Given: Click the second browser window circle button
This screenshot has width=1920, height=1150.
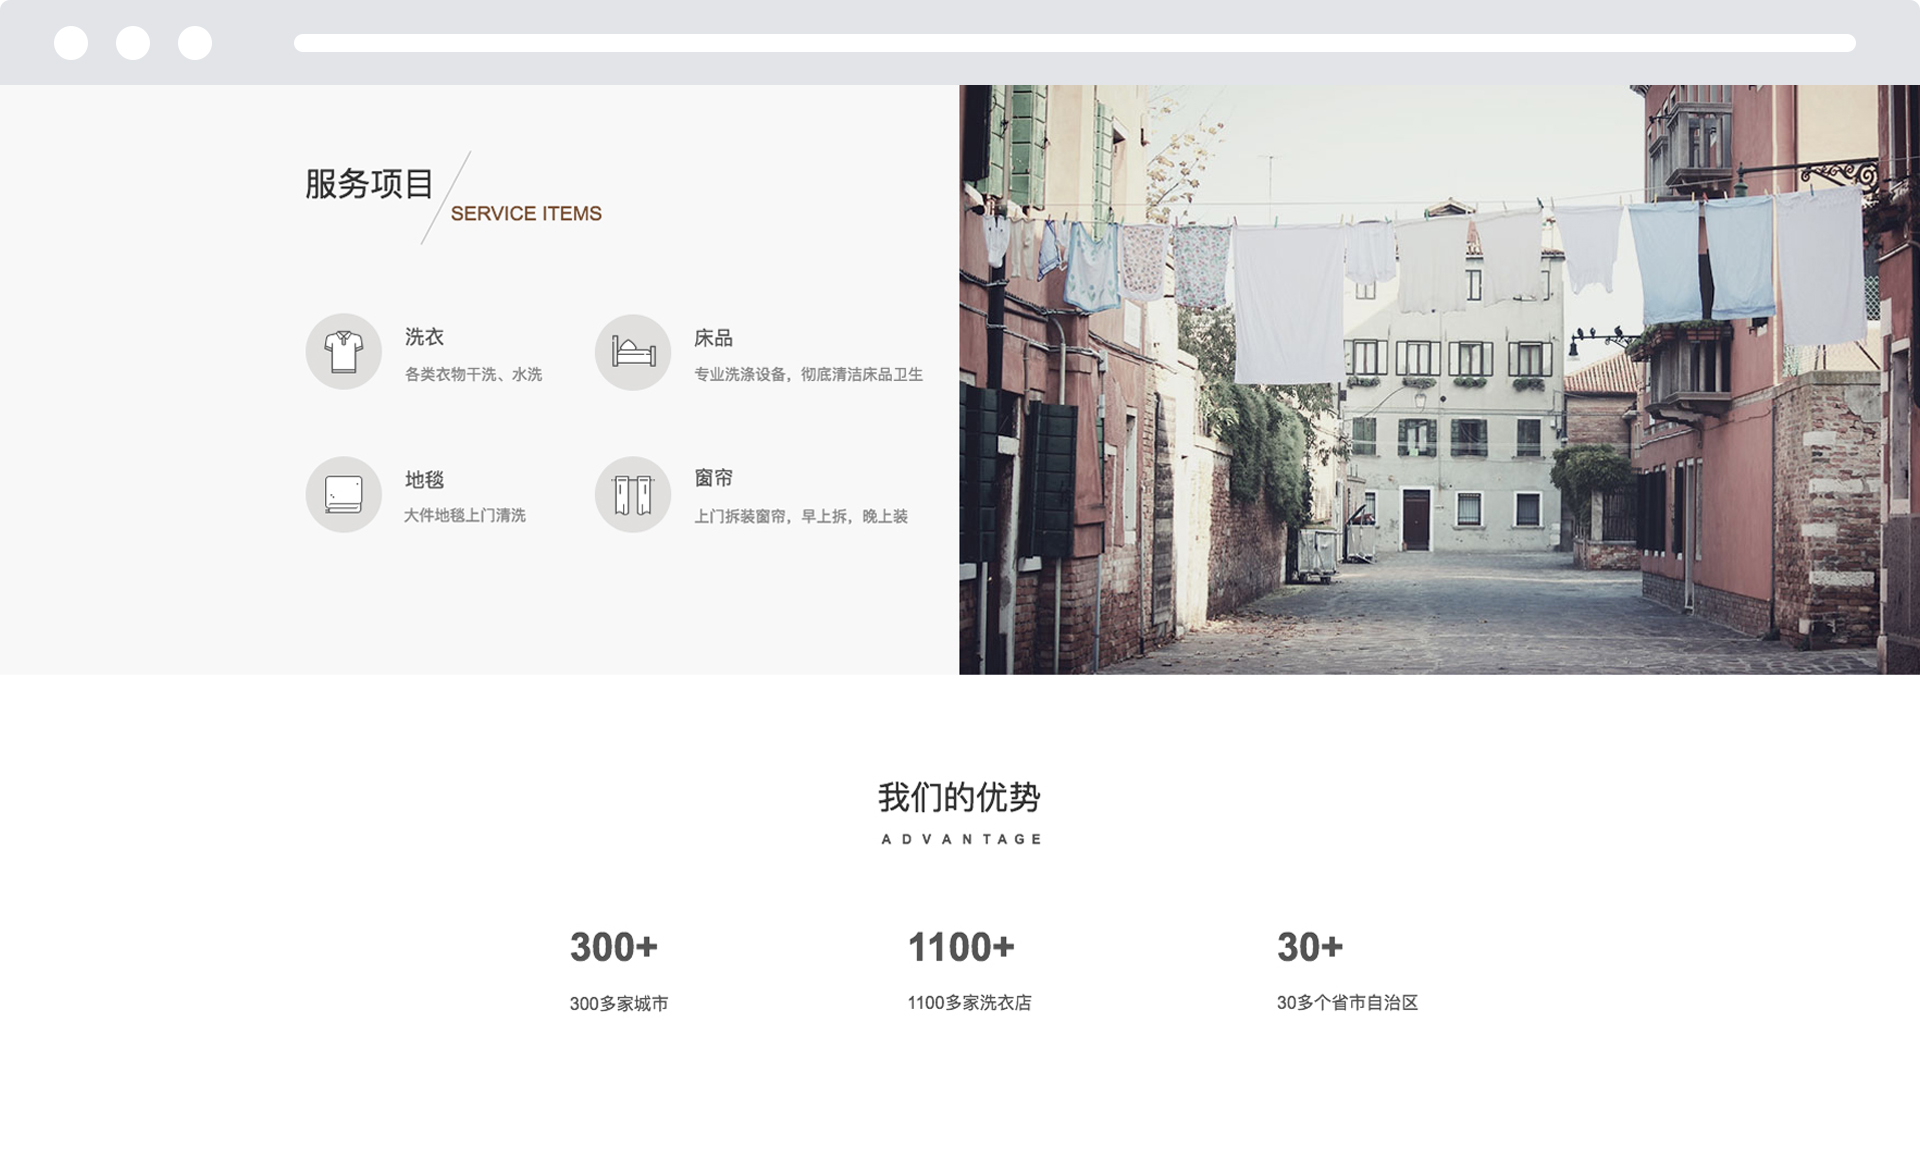Looking at the screenshot, I should [133, 43].
